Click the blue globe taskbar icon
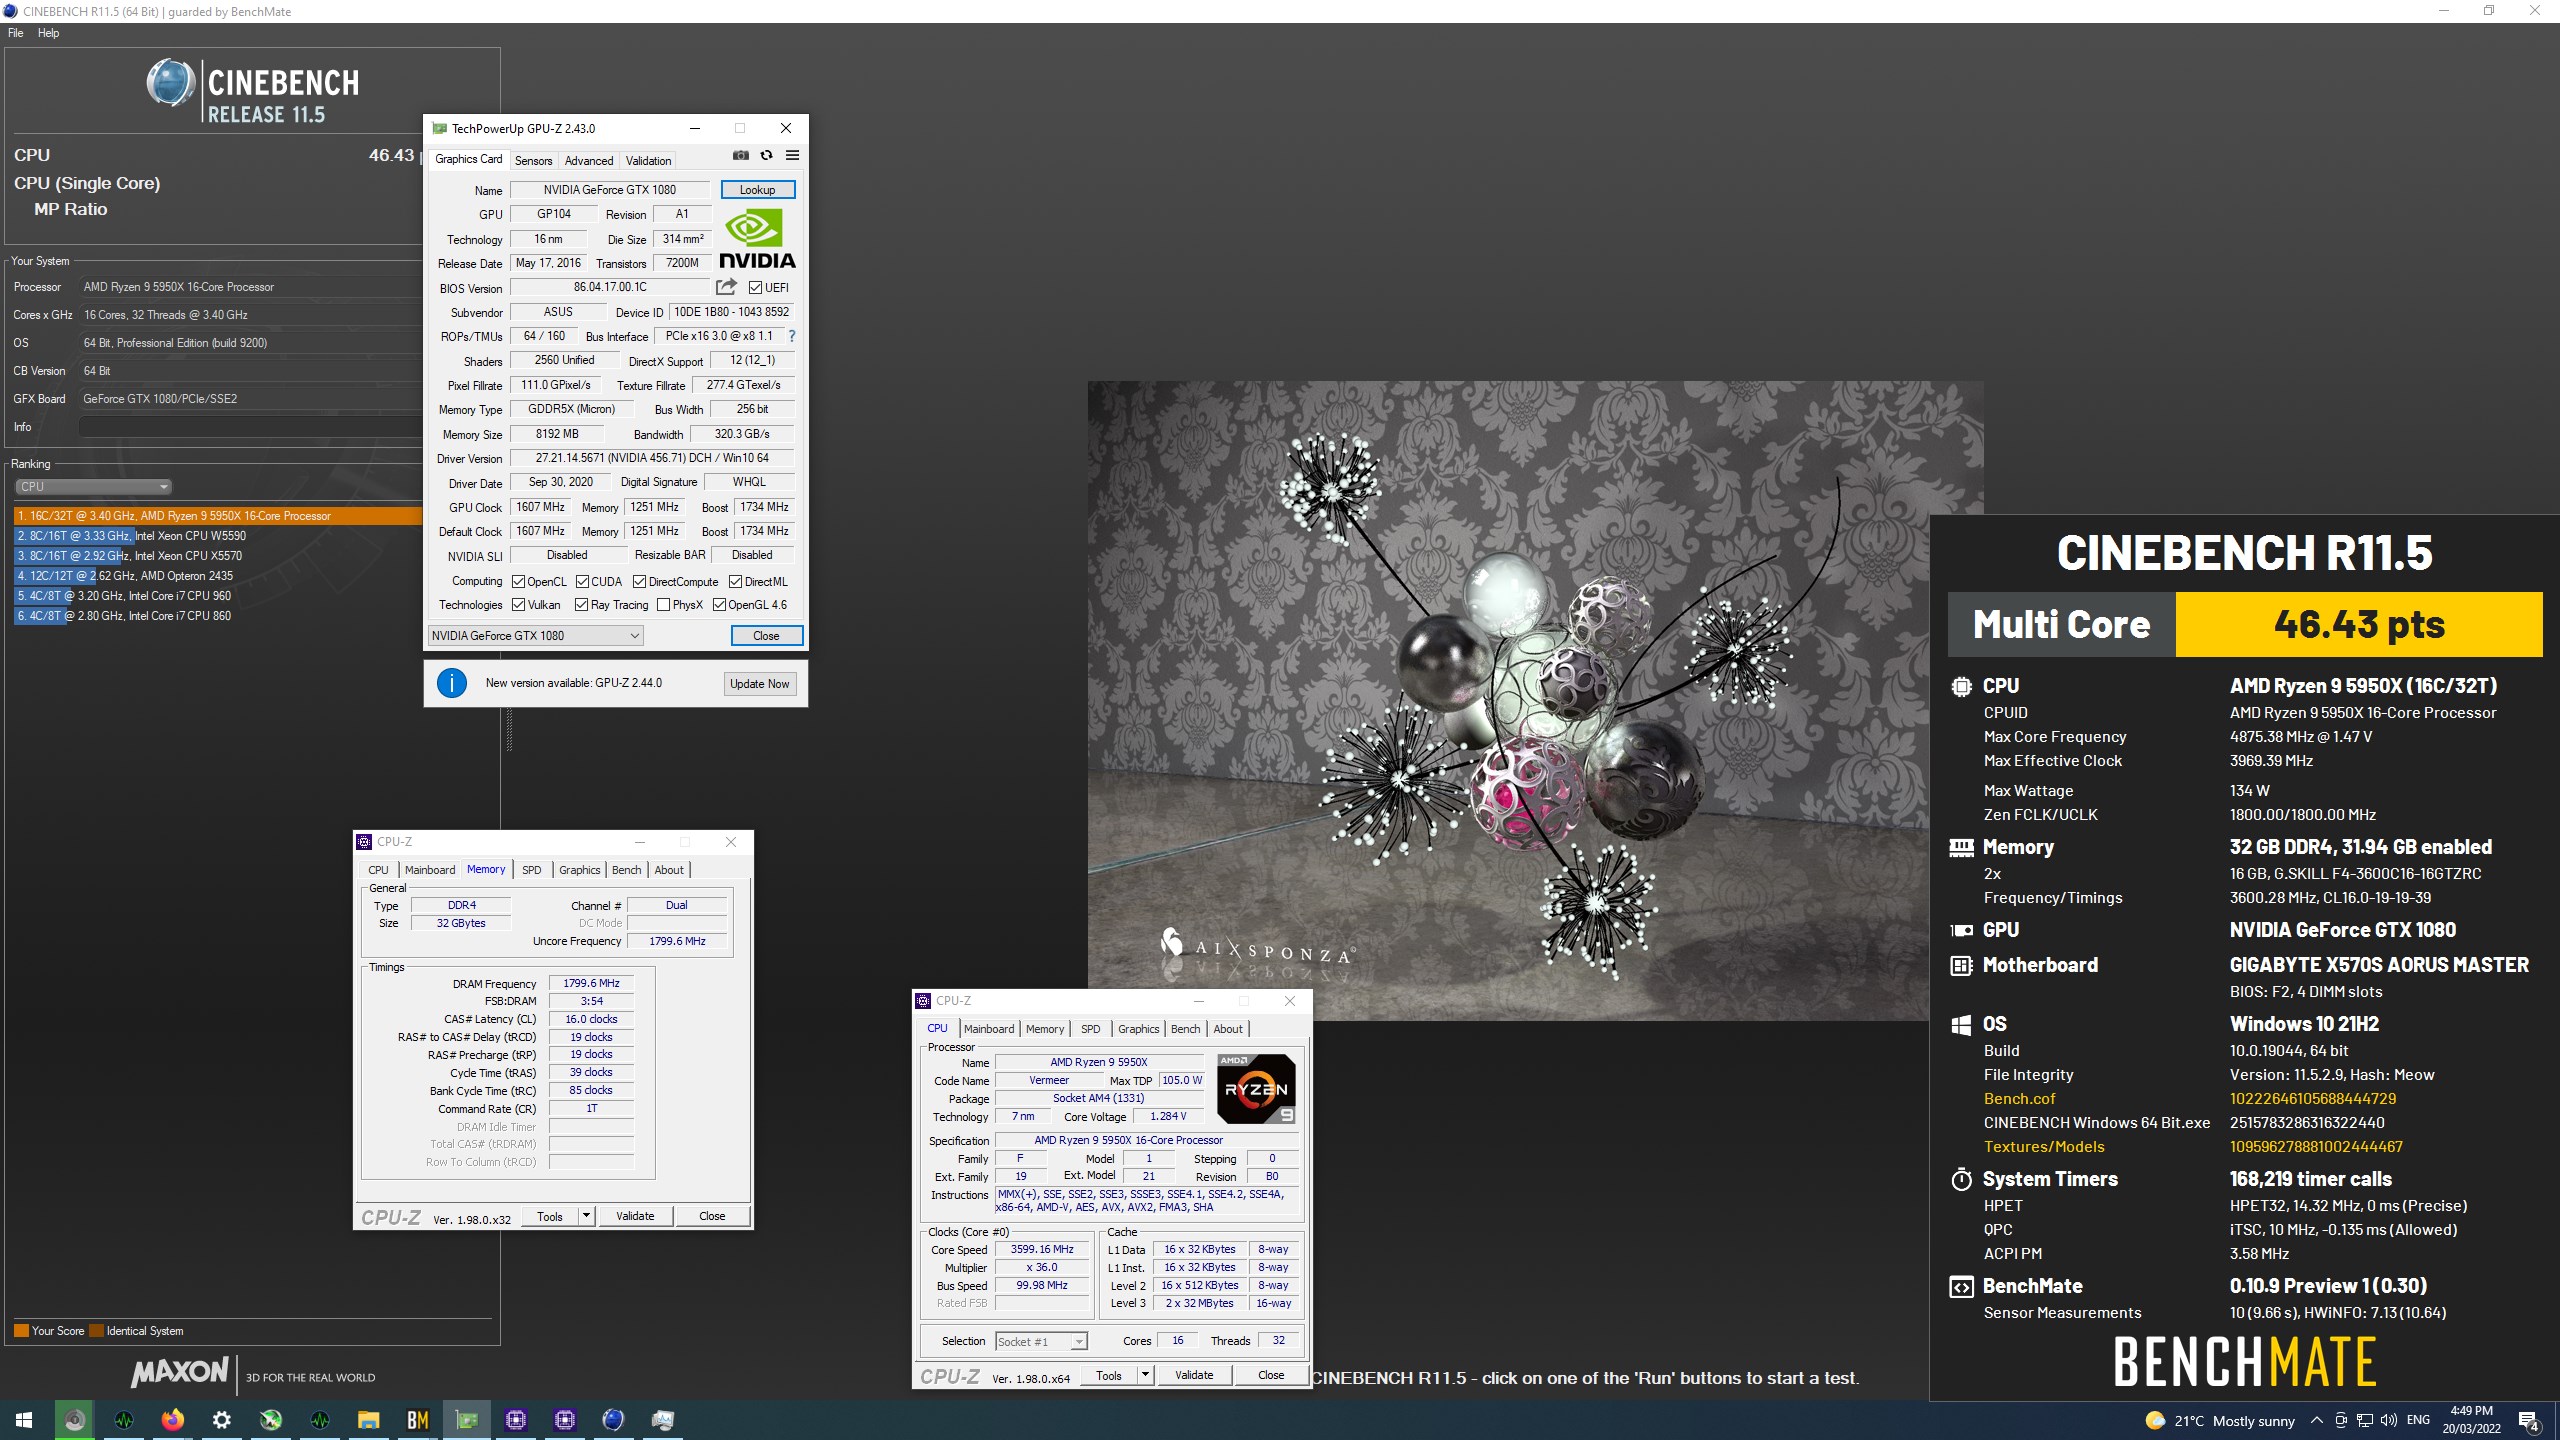The image size is (2560, 1440). pyautogui.click(x=613, y=1420)
